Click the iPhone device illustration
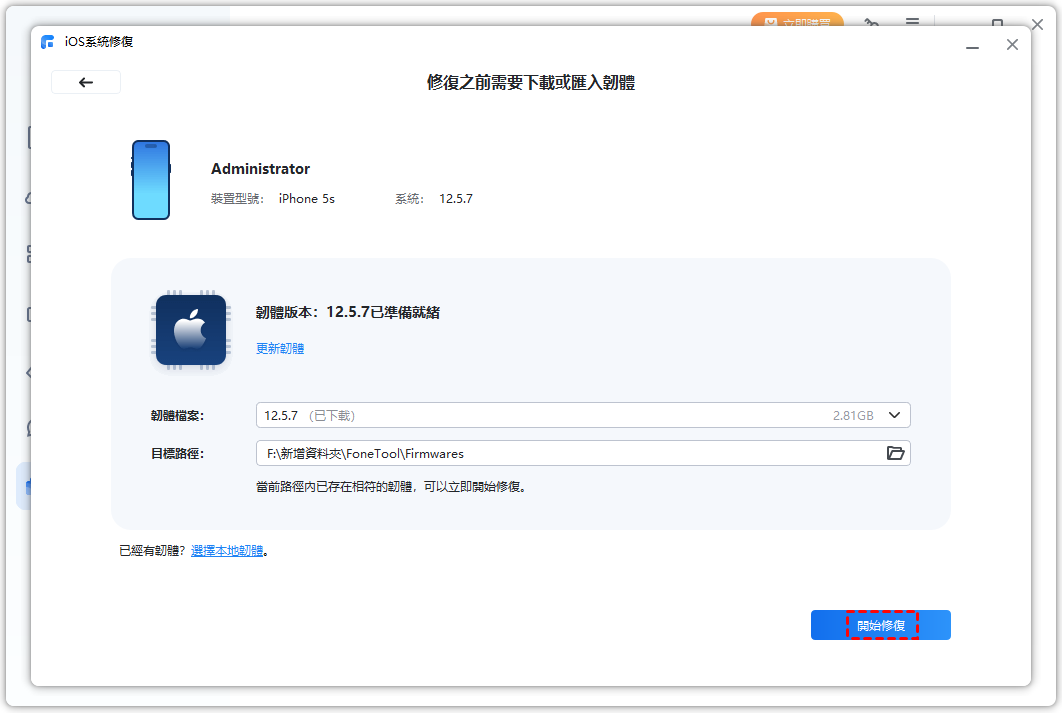The height and width of the screenshot is (713, 1062). click(151, 180)
